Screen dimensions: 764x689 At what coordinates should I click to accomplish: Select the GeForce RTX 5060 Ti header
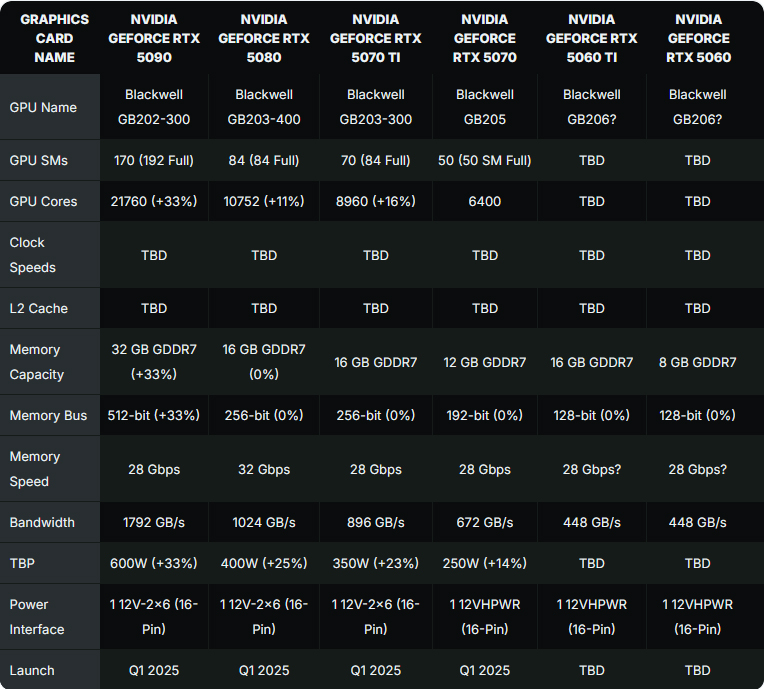(591, 38)
